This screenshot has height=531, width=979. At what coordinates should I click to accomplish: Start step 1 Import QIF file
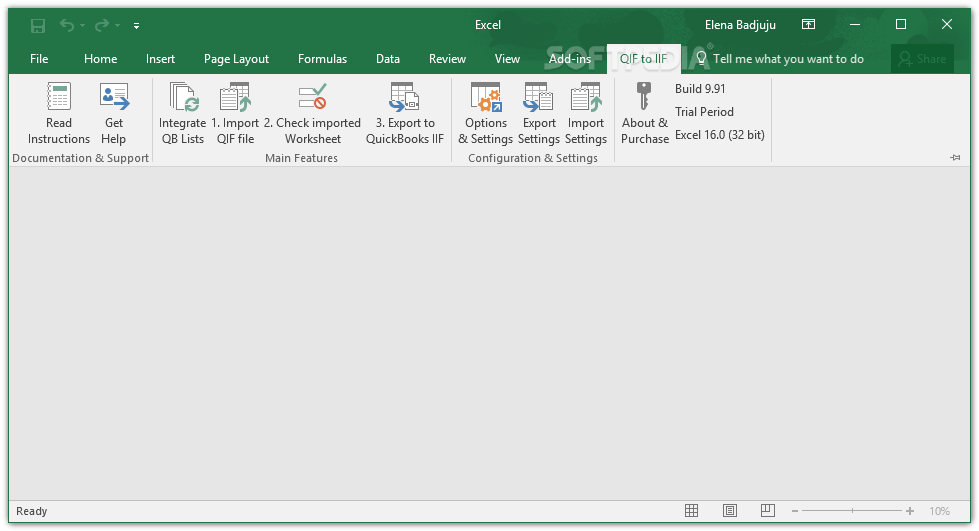click(x=235, y=114)
